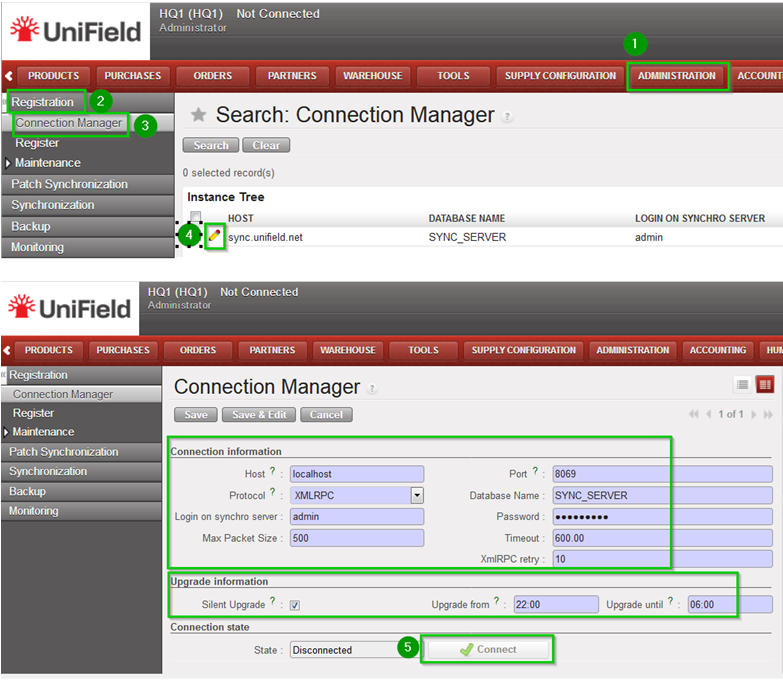
Task: Click the Clear button under search title
Action: tap(266, 145)
